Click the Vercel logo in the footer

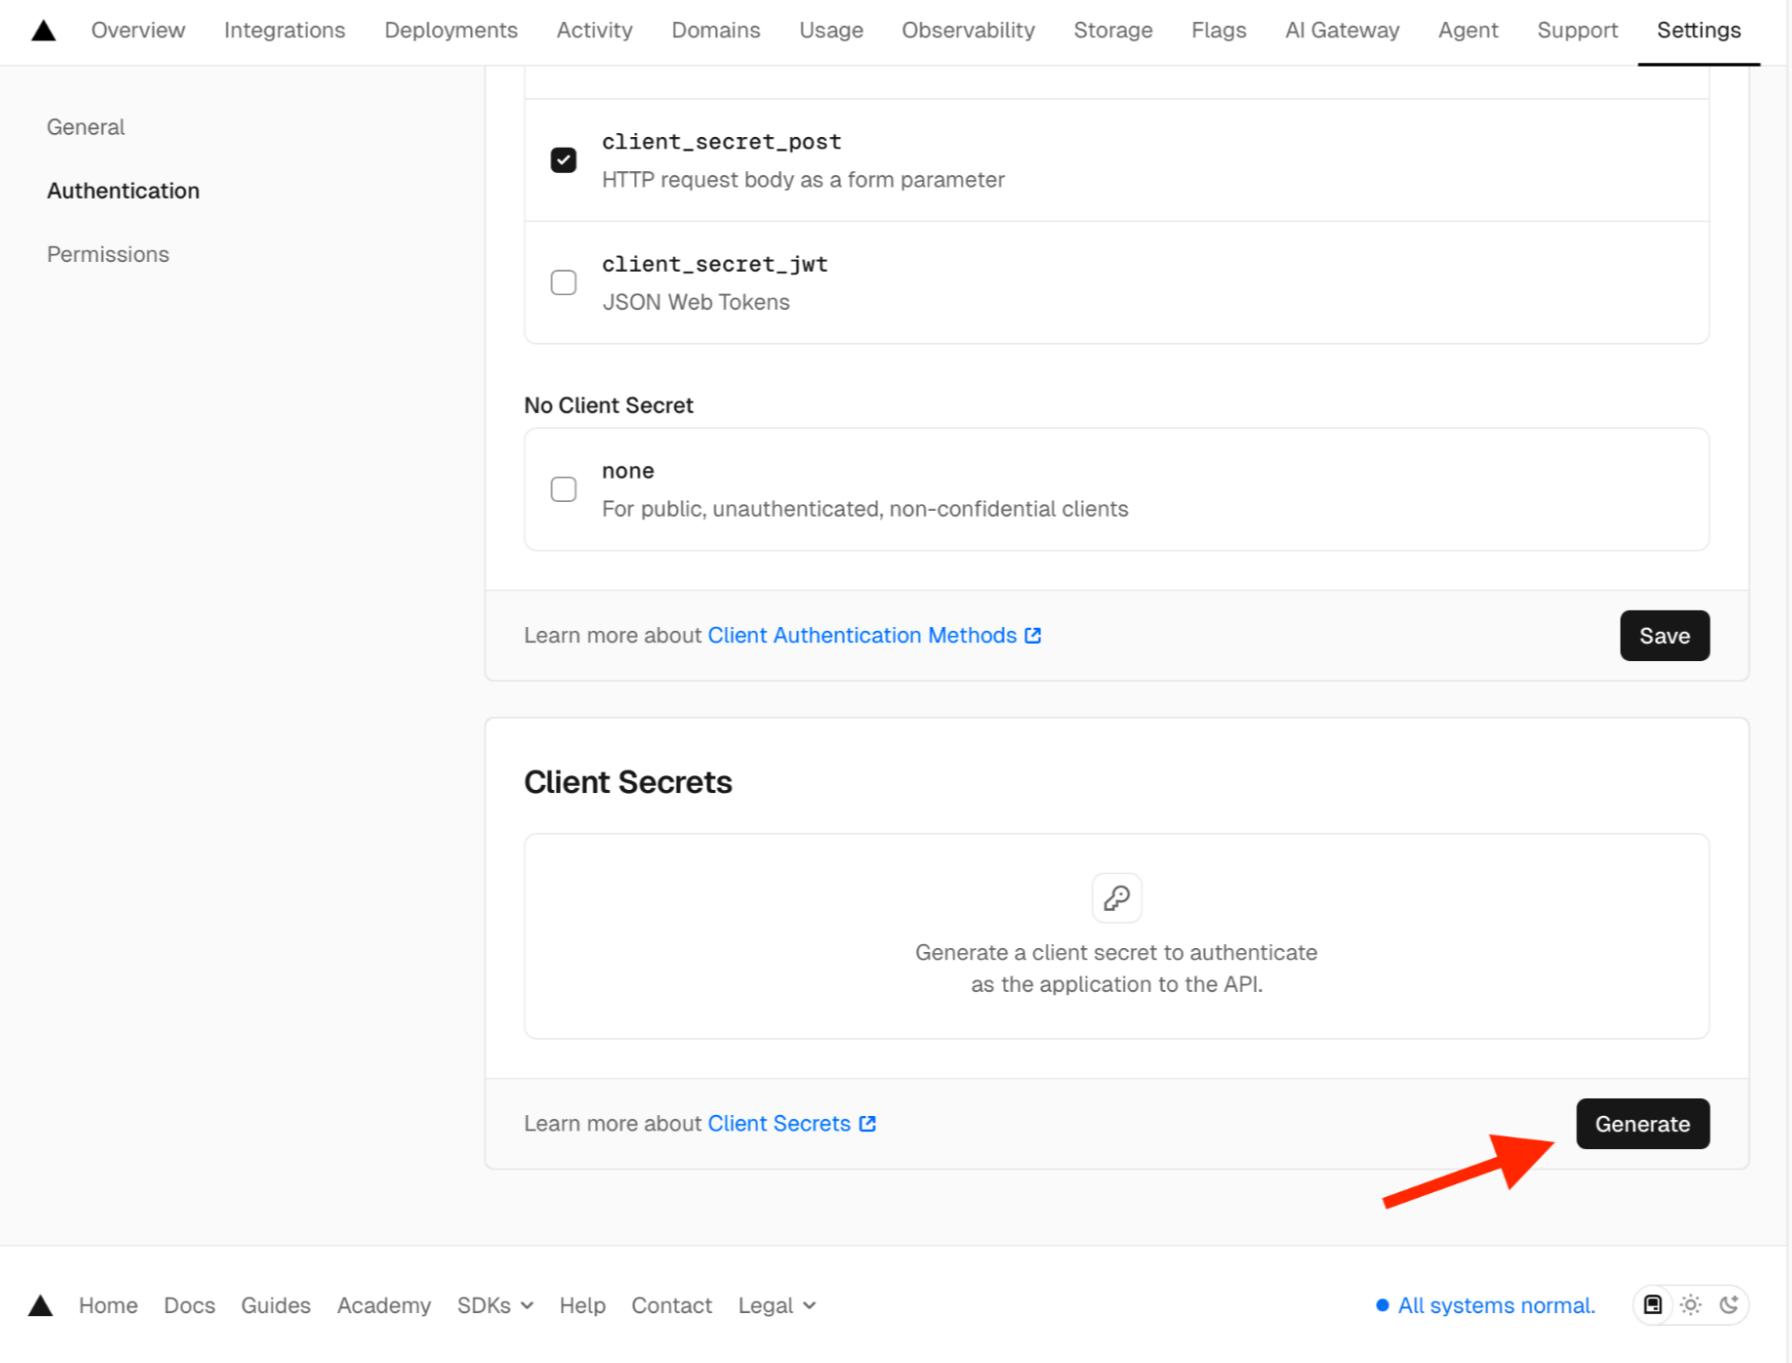click(x=41, y=1305)
